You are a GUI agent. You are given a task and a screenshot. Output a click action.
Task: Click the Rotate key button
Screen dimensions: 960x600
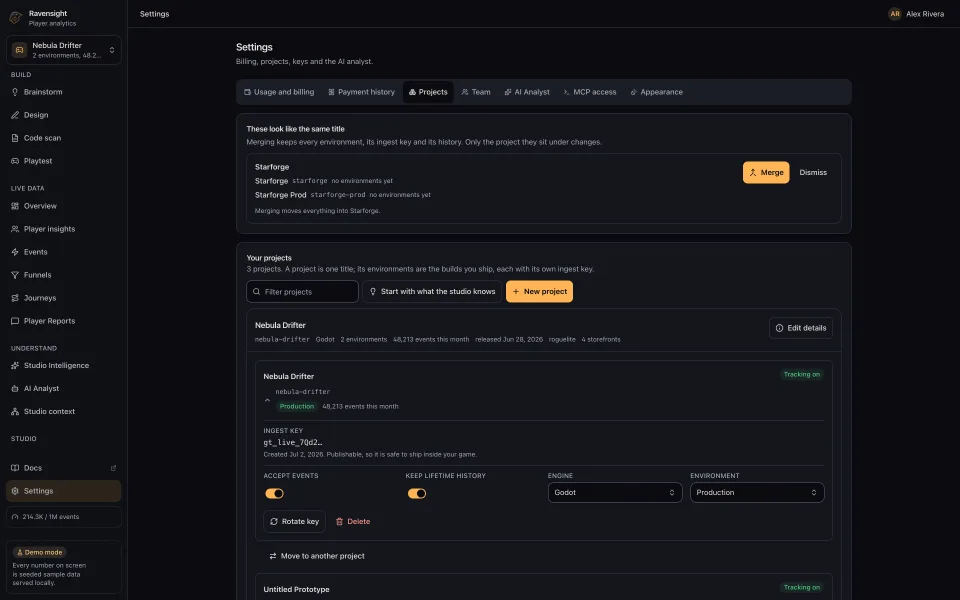294,522
